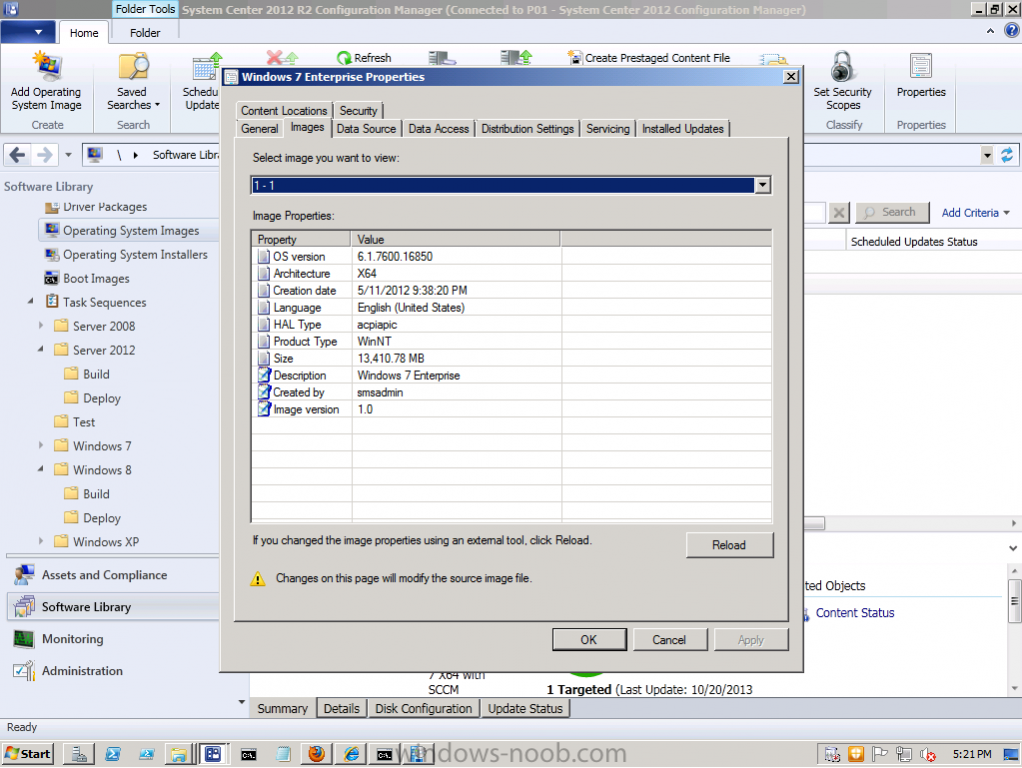Click the address bar refresh icon
The image size is (1022, 768).
pyautogui.click(x=1007, y=155)
